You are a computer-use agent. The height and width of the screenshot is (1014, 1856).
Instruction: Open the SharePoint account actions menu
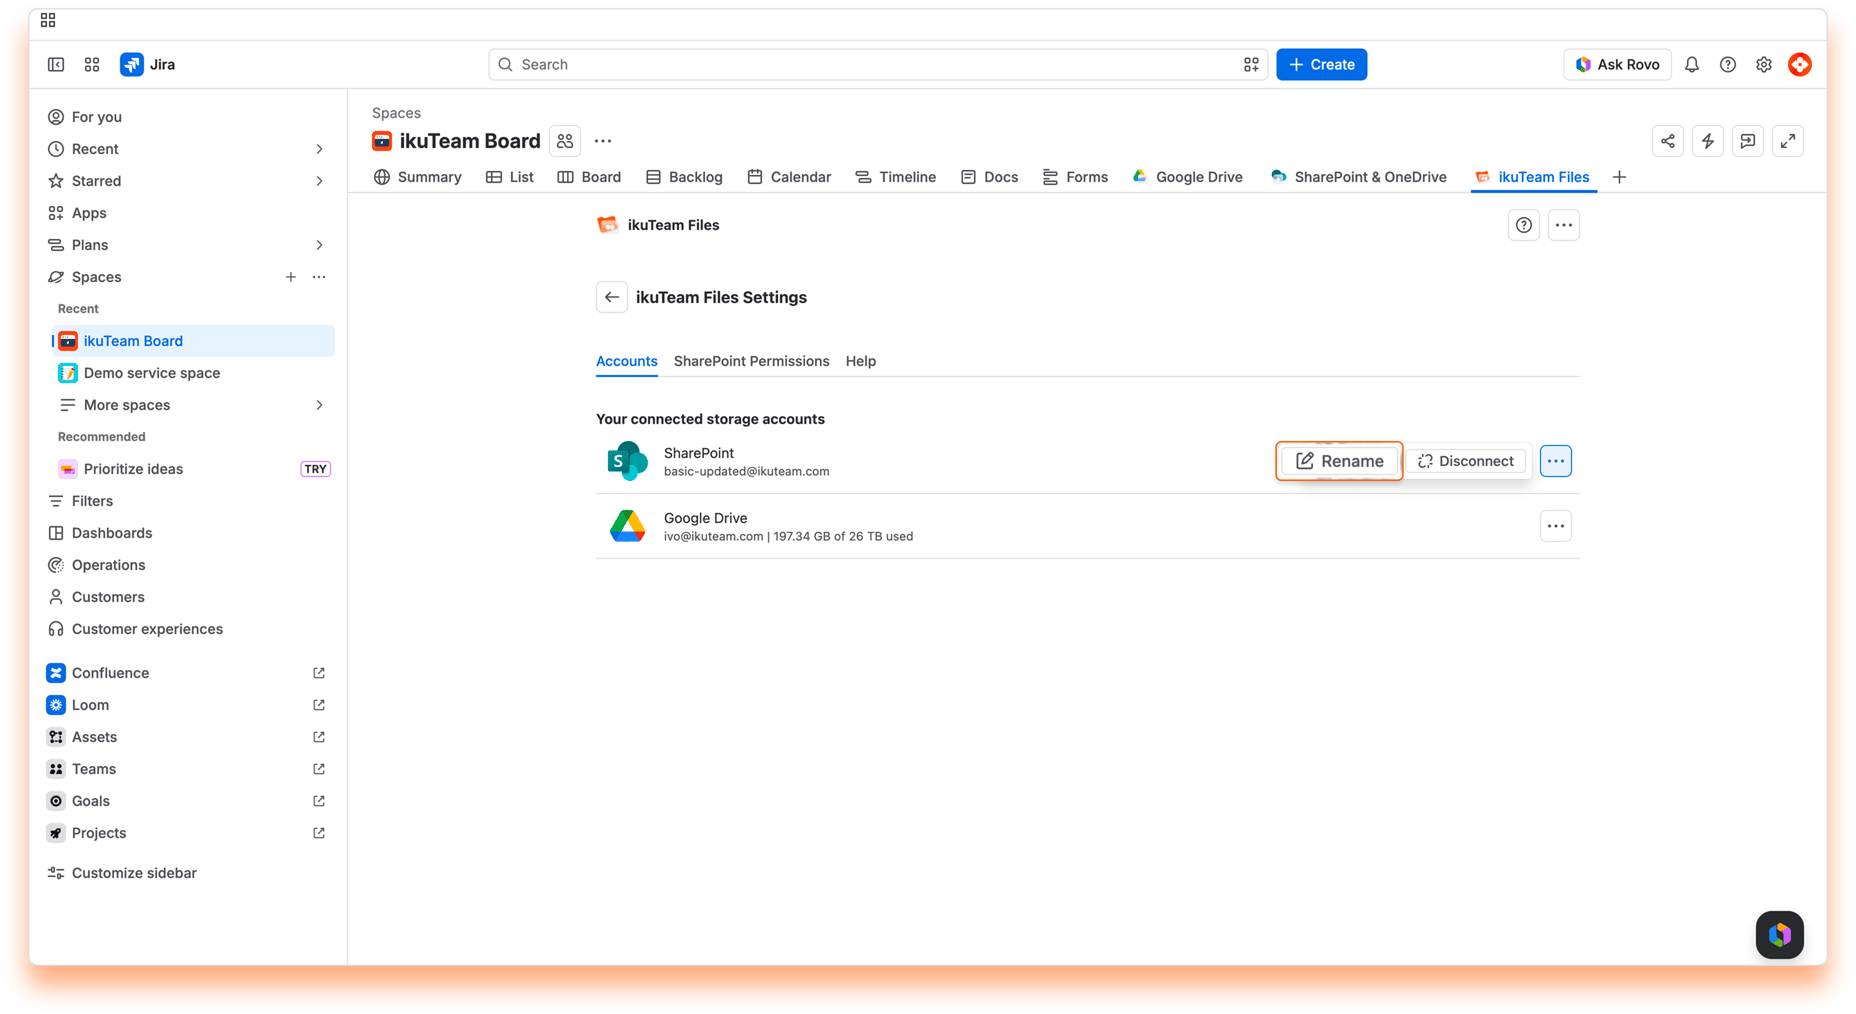tap(1556, 461)
